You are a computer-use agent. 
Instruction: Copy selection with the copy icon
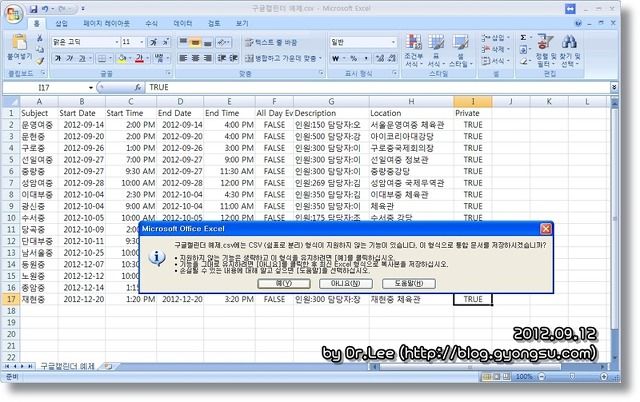tap(40, 50)
